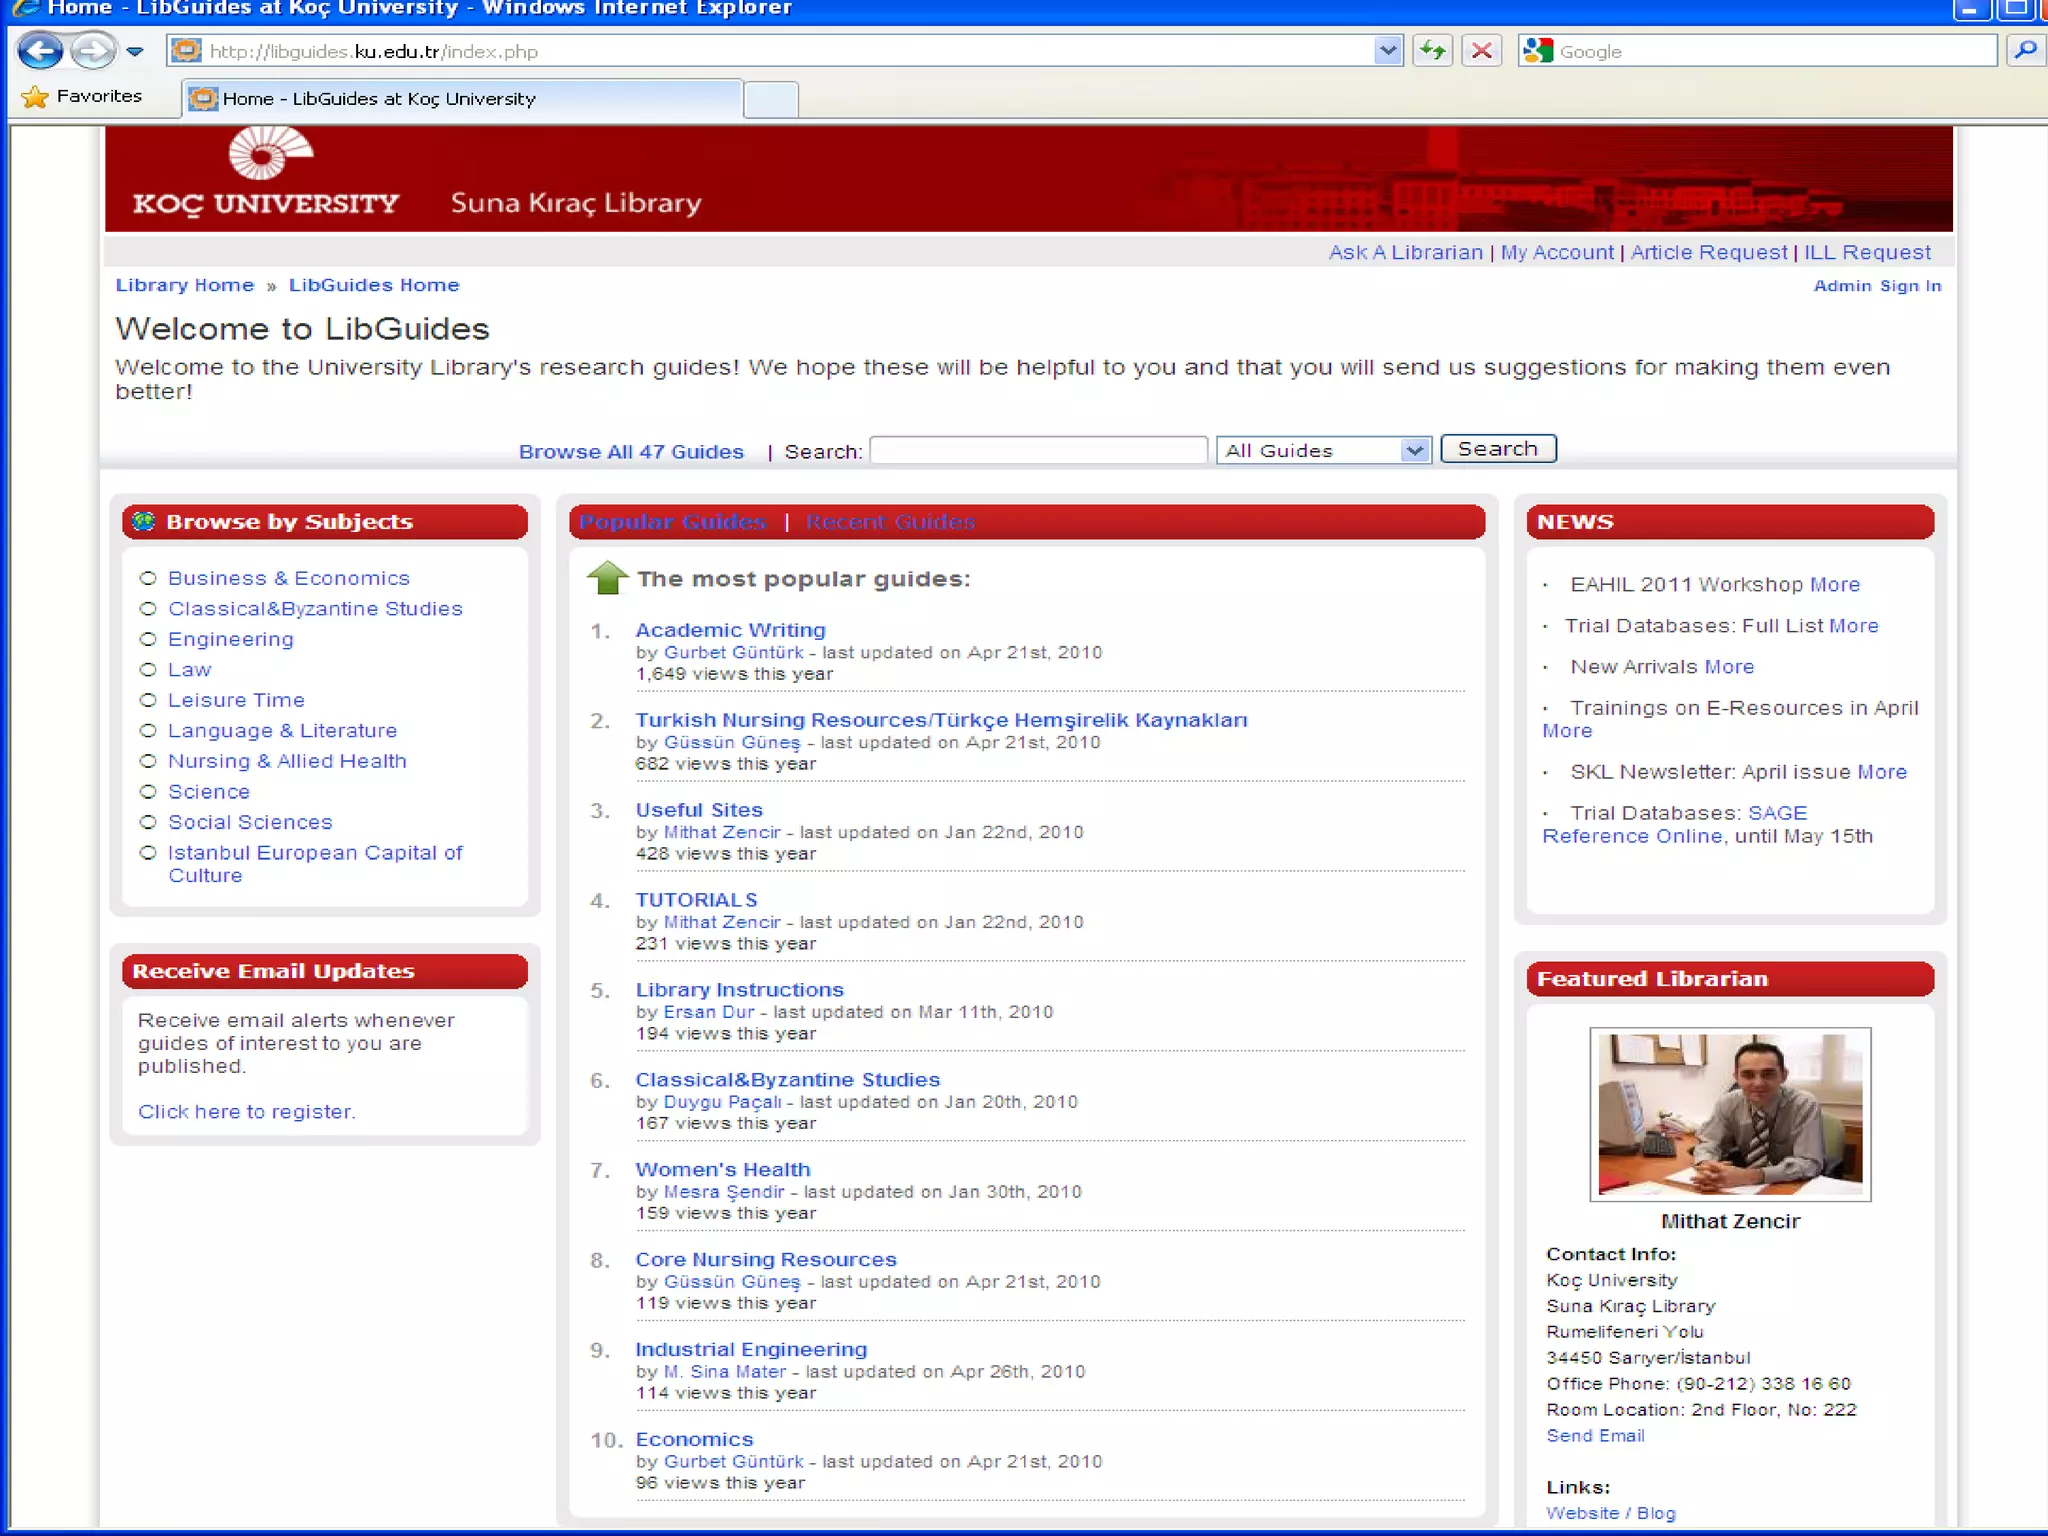2048x1536 pixels.
Task: Open the All Guides dropdown
Action: click(1323, 451)
